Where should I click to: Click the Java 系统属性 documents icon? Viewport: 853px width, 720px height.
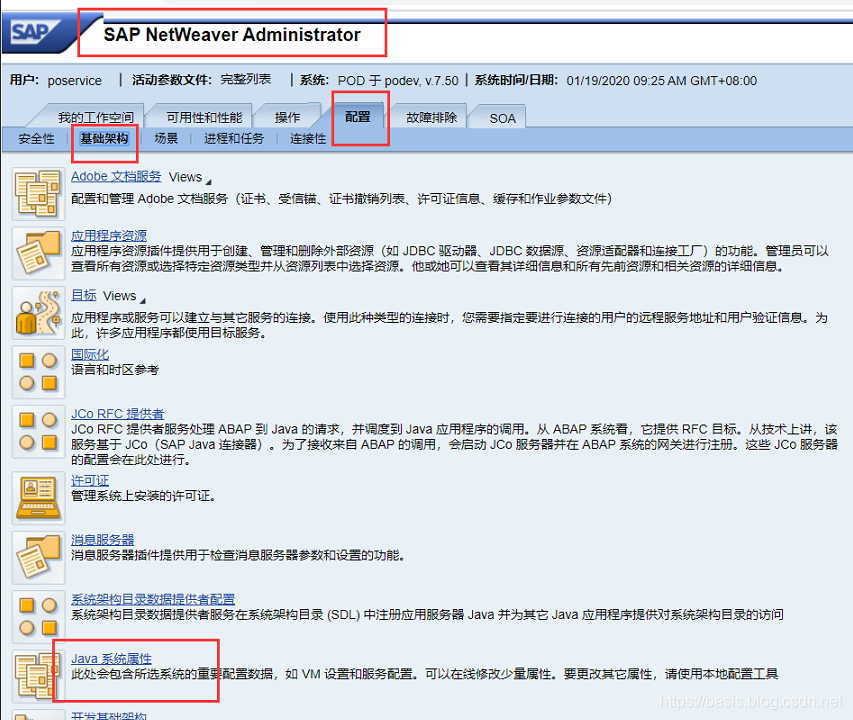(x=38, y=676)
